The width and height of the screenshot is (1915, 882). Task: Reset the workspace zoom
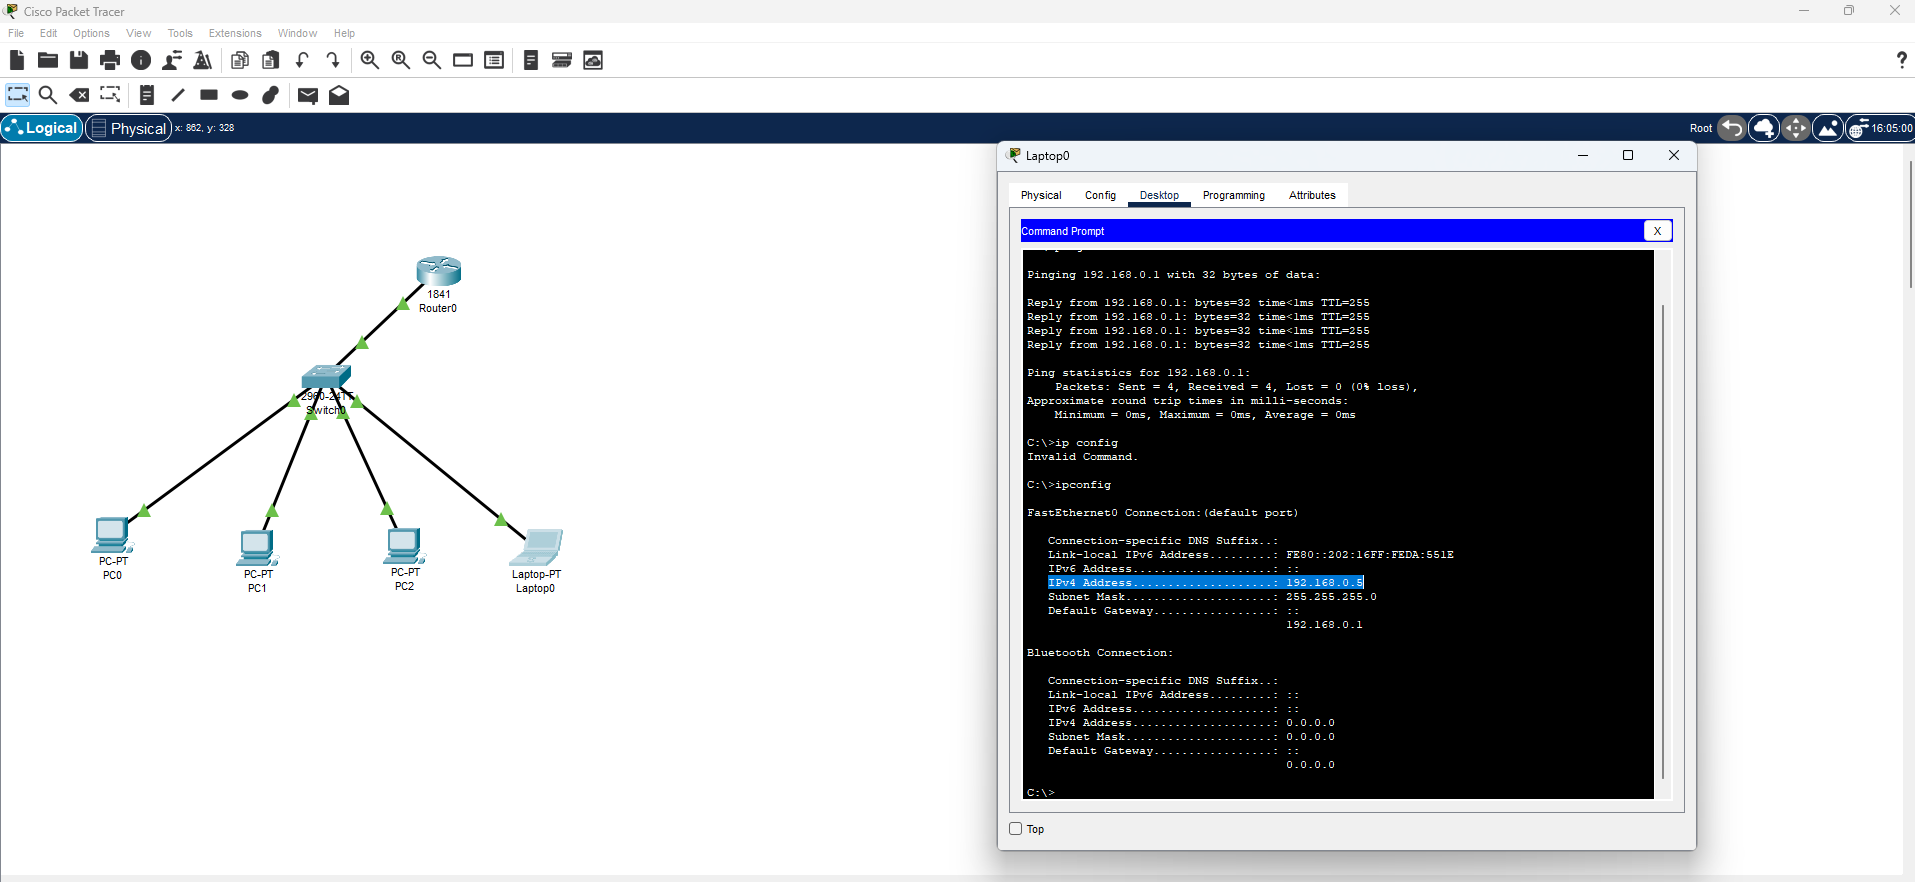tap(401, 60)
